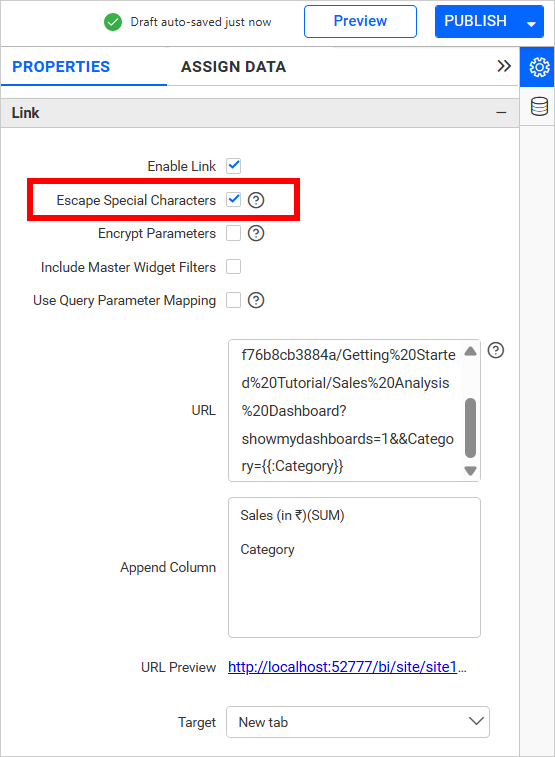
Task: Collapse the Link section with minus icon
Action: pyautogui.click(x=501, y=112)
